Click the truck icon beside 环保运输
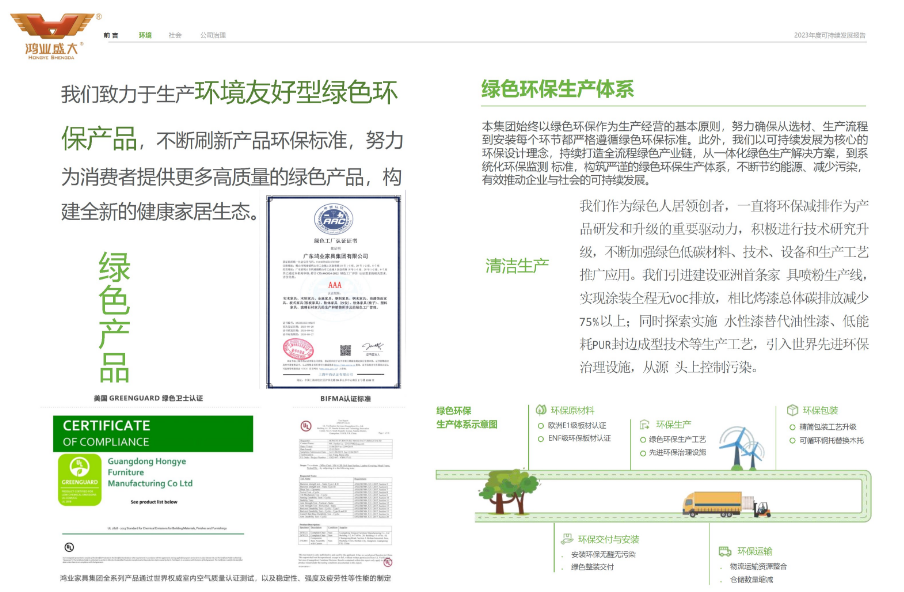Viewport: 904px width, 592px height. (725, 551)
